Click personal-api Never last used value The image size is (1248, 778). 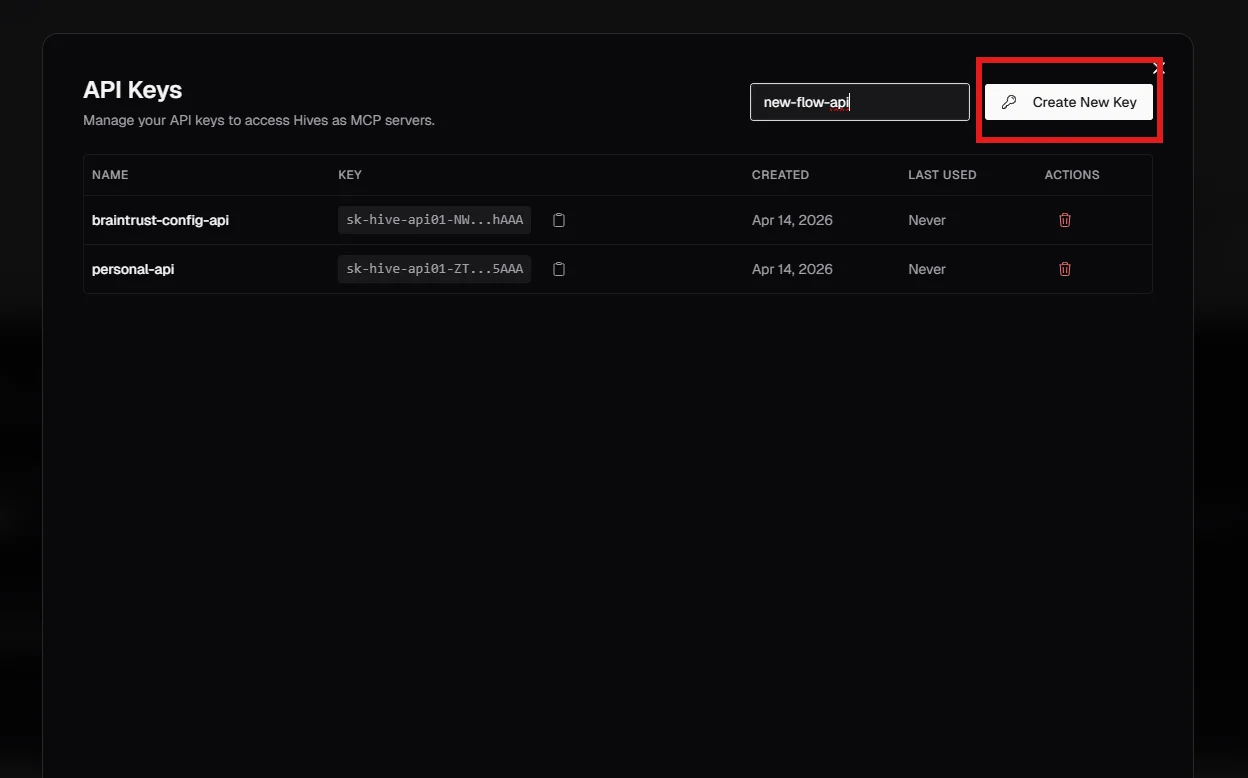(927, 269)
